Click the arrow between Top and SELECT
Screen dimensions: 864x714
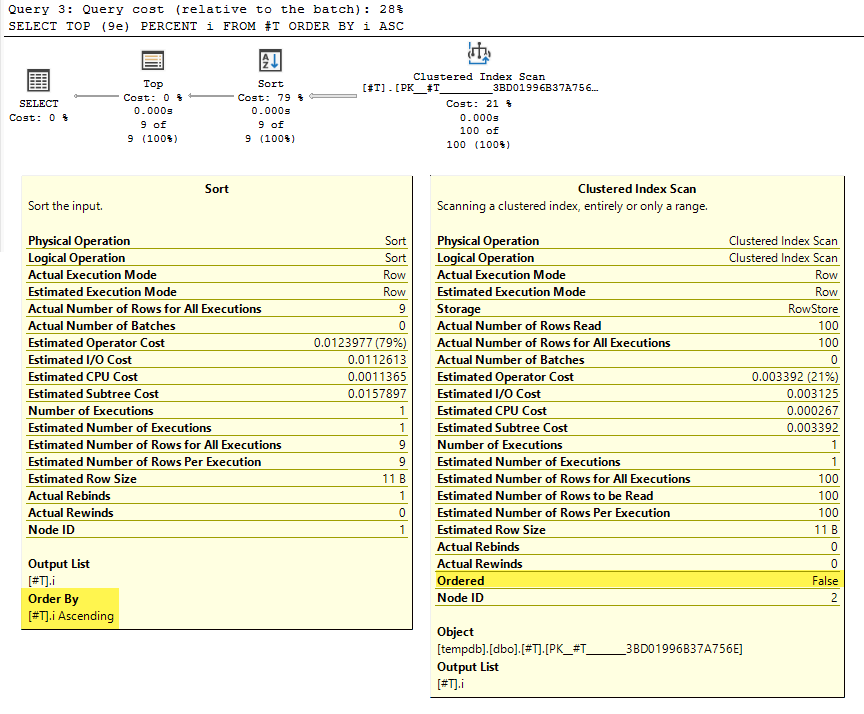[x=96, y=96]
